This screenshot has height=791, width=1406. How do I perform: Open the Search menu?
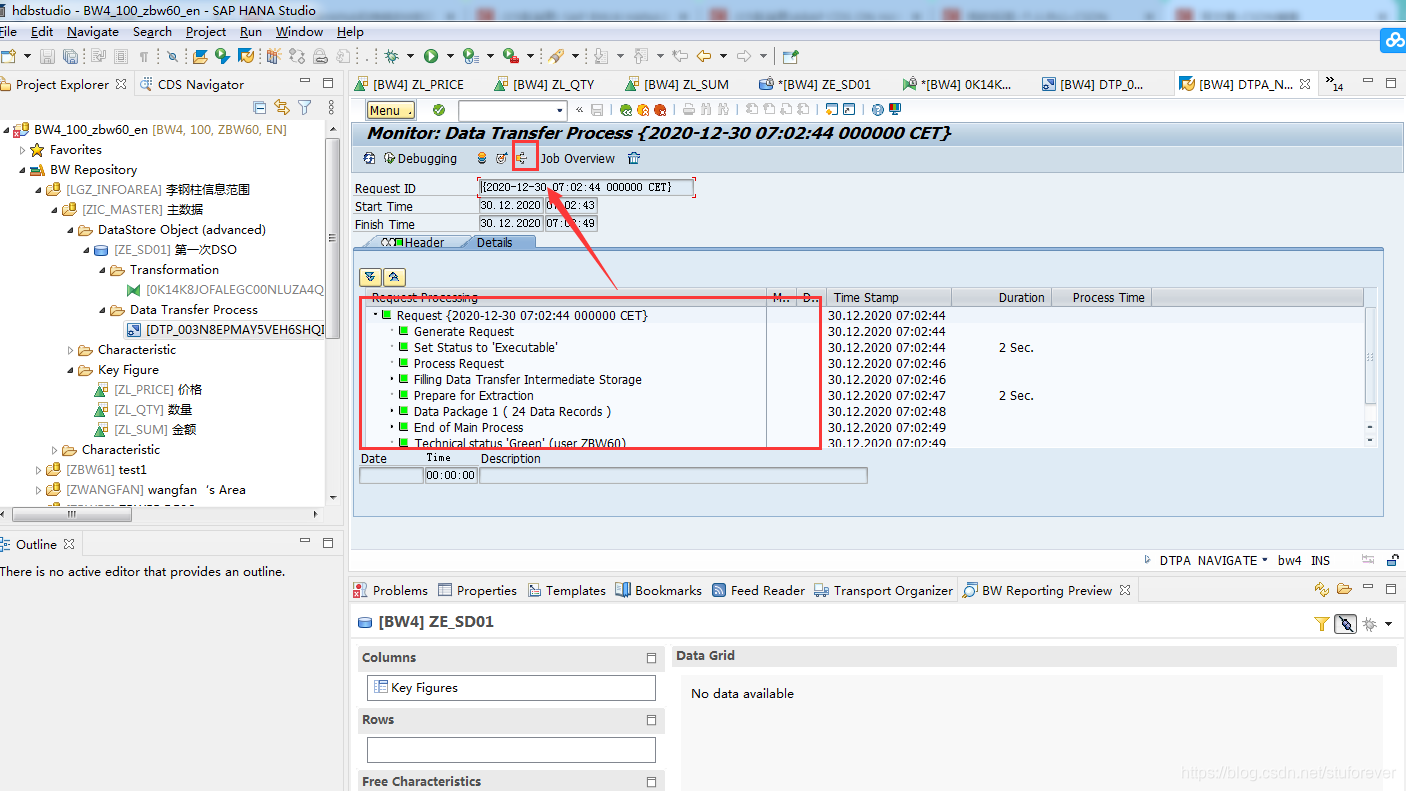(152, 32)
